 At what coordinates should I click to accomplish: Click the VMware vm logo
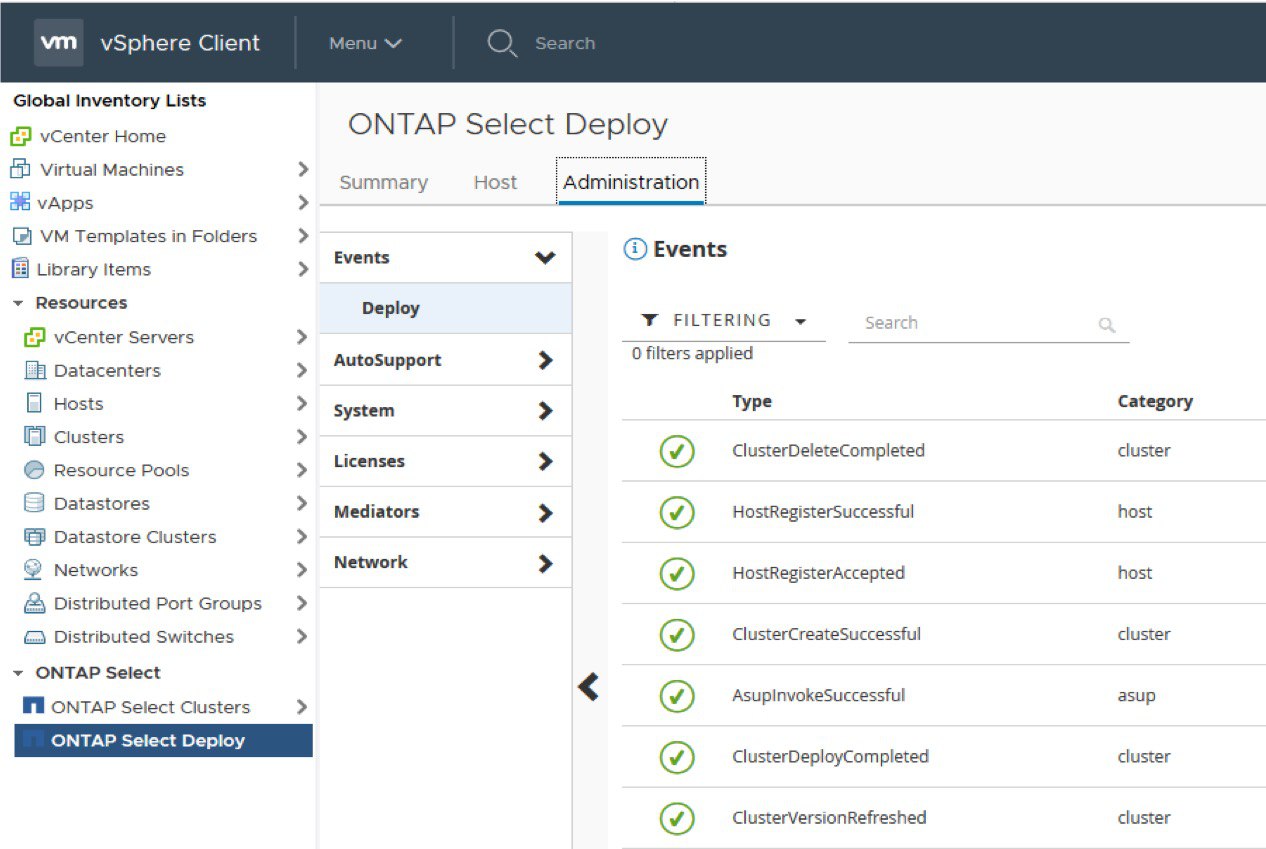tap(59, 43)
